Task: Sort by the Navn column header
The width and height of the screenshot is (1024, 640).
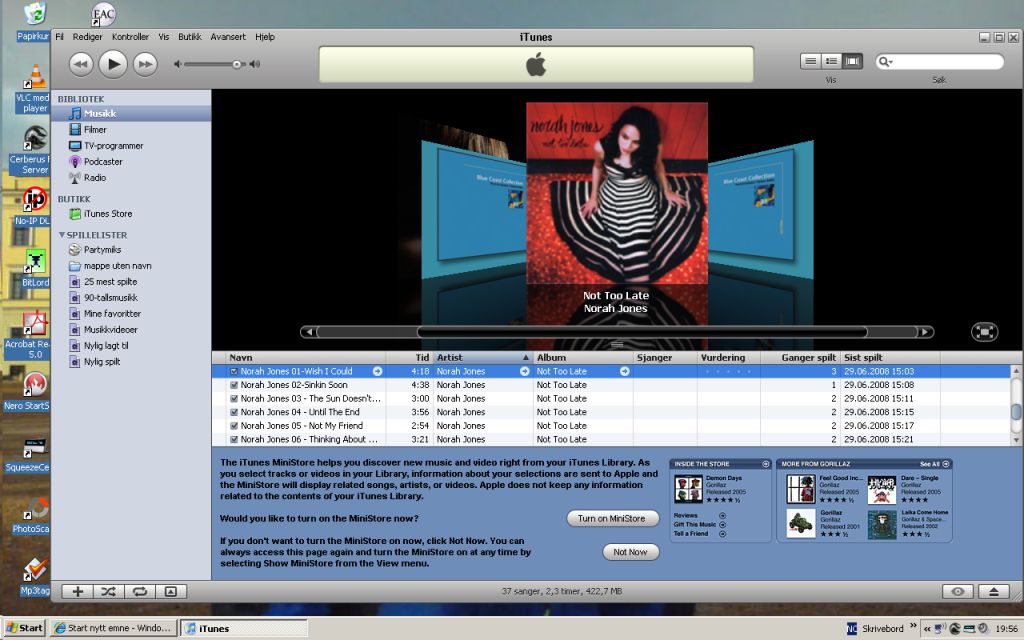Action: [x=305, y=357]
